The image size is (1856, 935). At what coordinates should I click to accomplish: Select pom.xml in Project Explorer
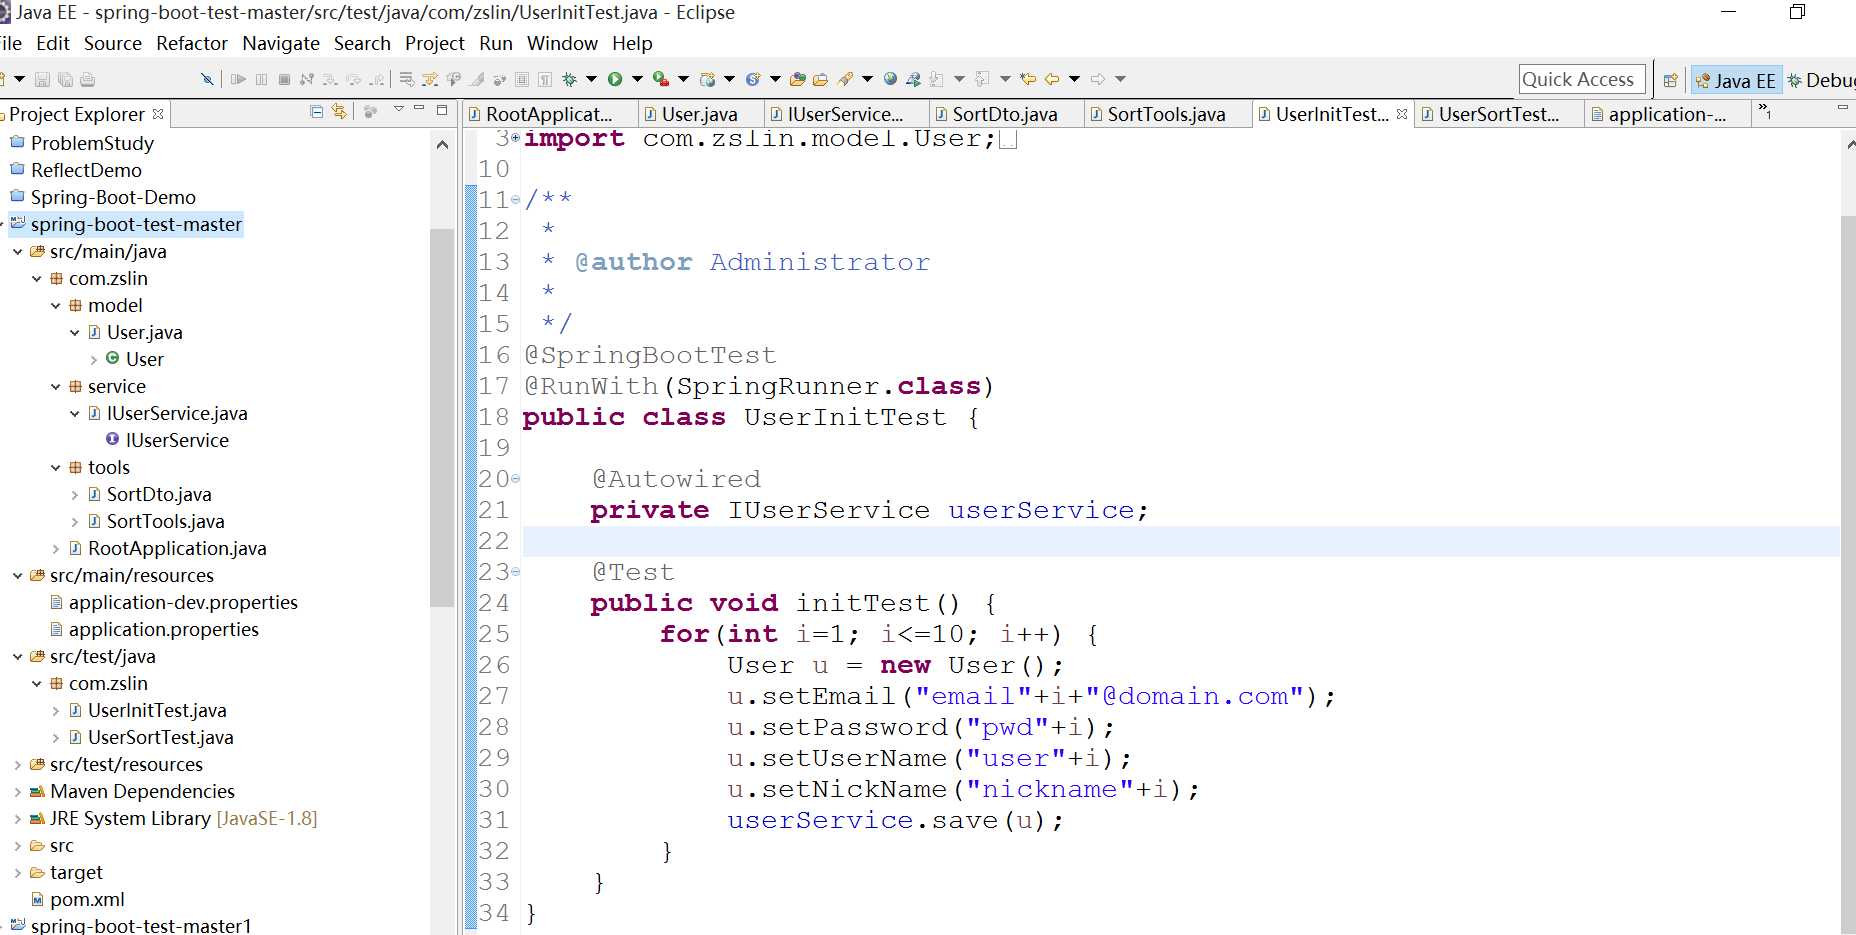tap(87, 900)
